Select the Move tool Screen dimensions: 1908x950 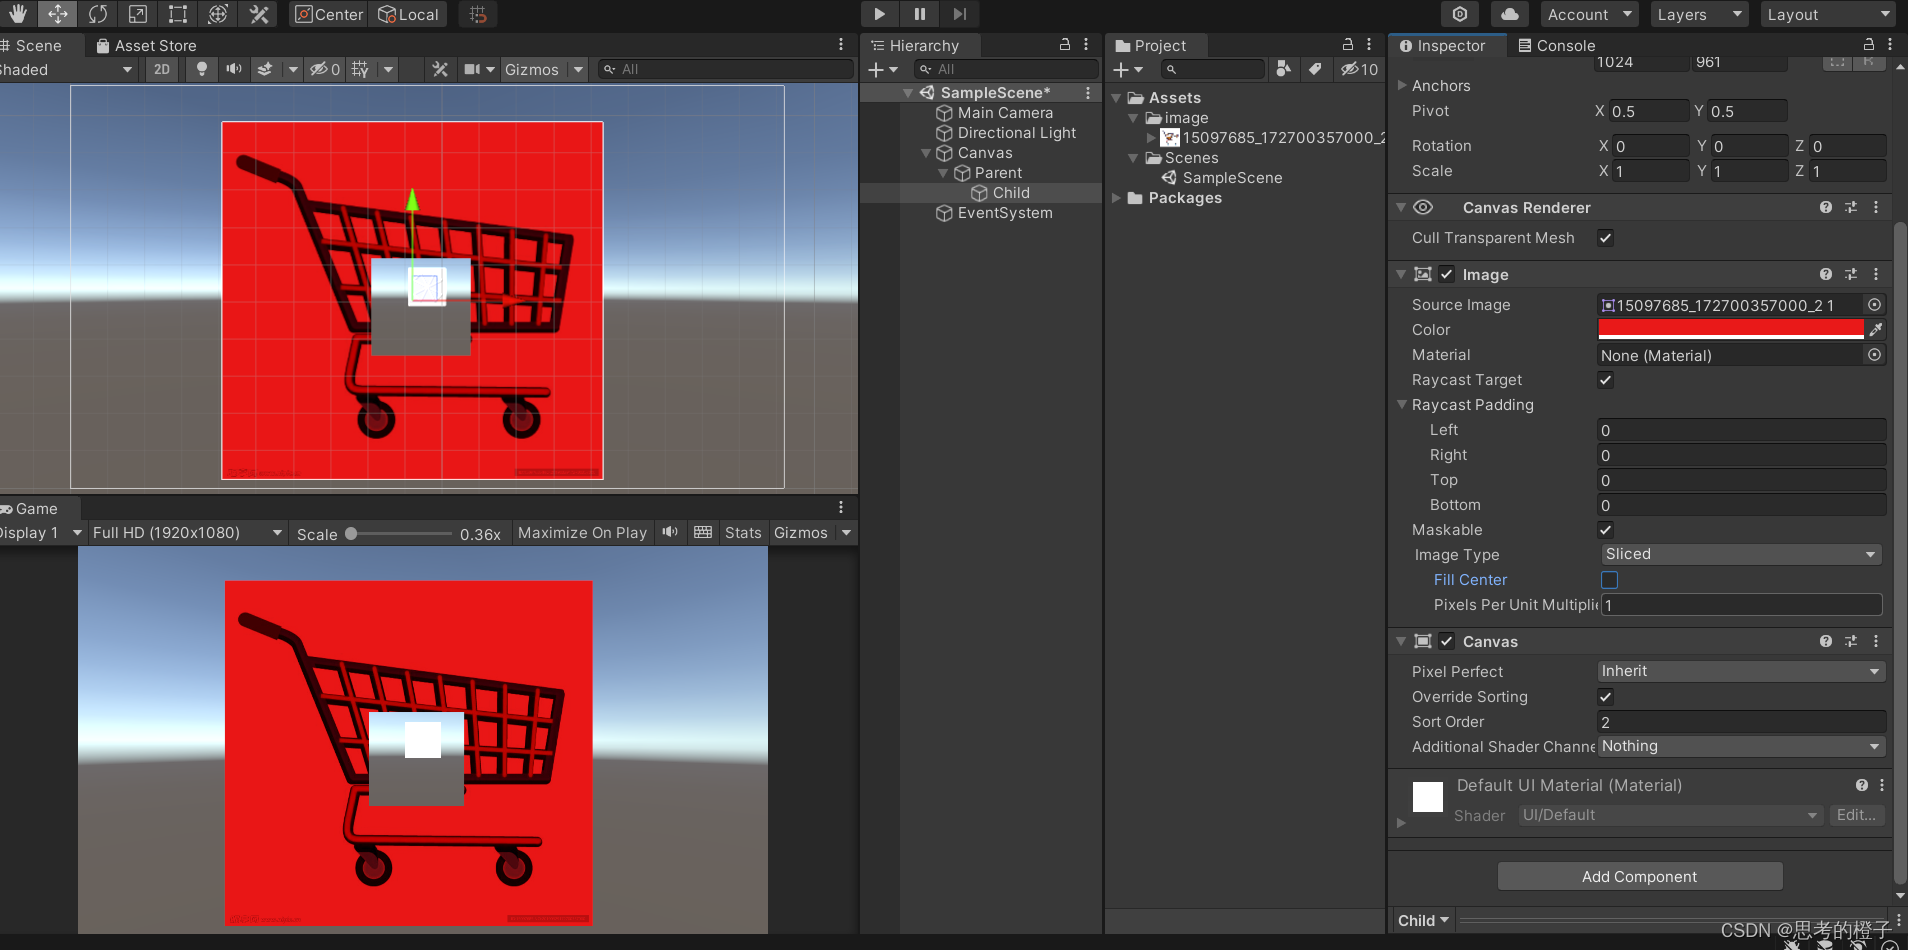(58, 14)
